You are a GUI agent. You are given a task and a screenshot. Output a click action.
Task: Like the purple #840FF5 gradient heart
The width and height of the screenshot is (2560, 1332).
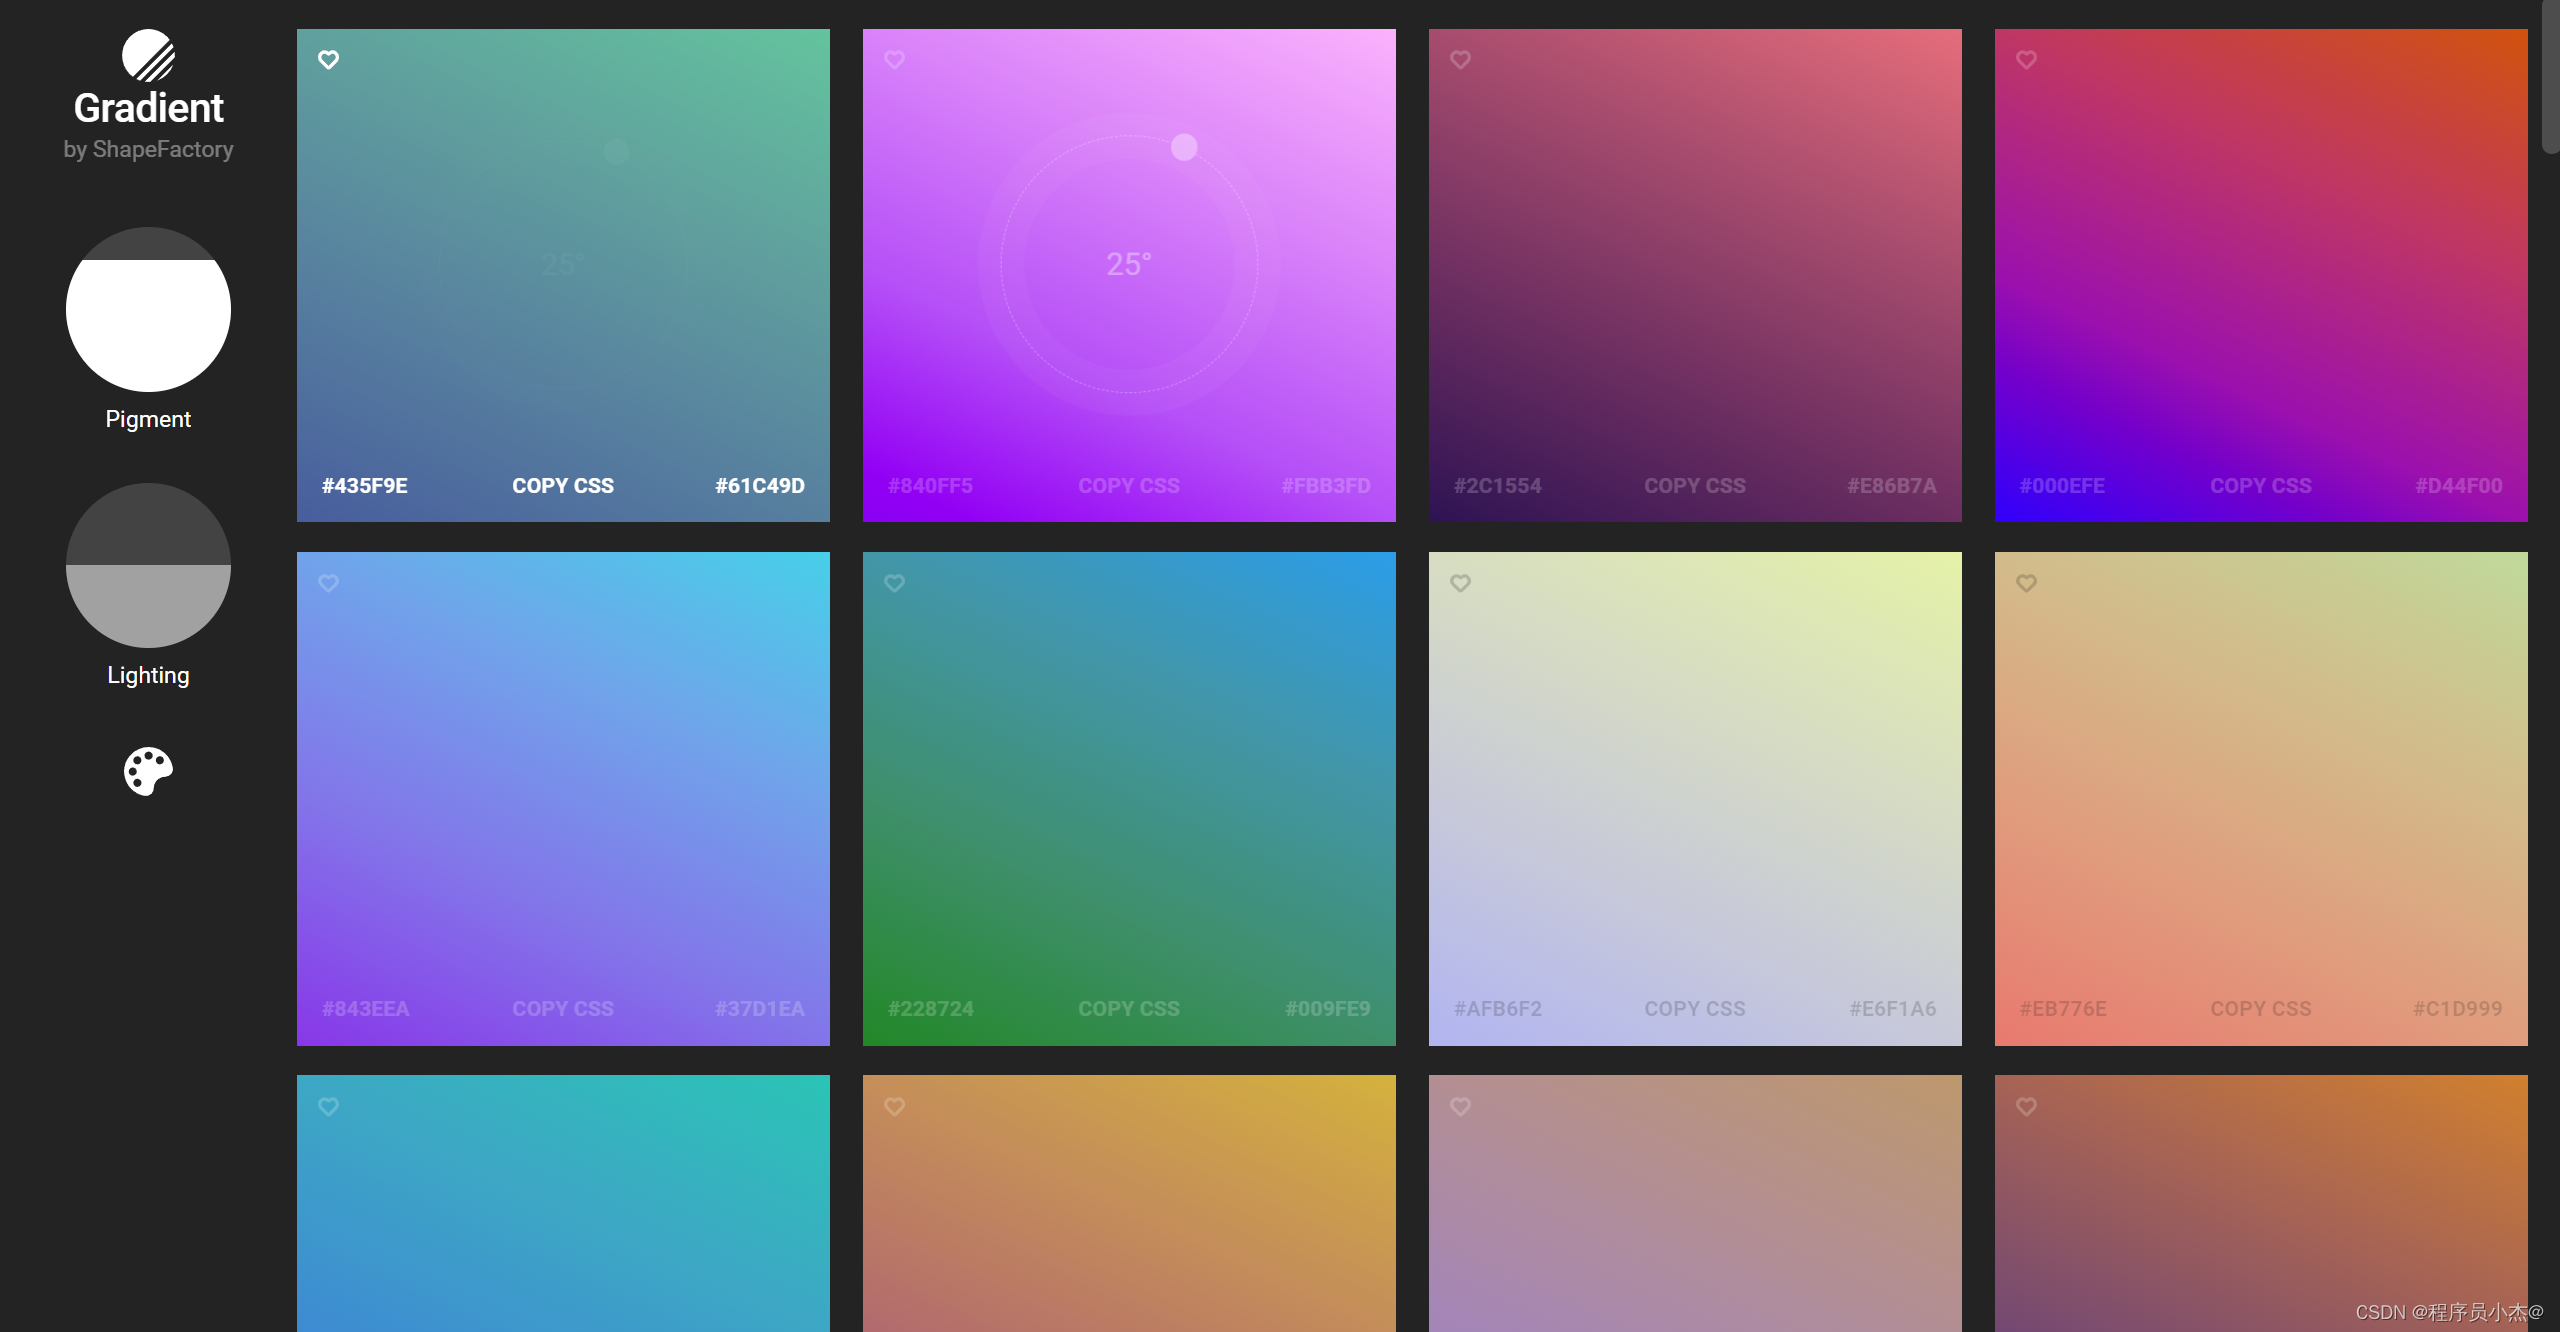[x=894, y=60]
